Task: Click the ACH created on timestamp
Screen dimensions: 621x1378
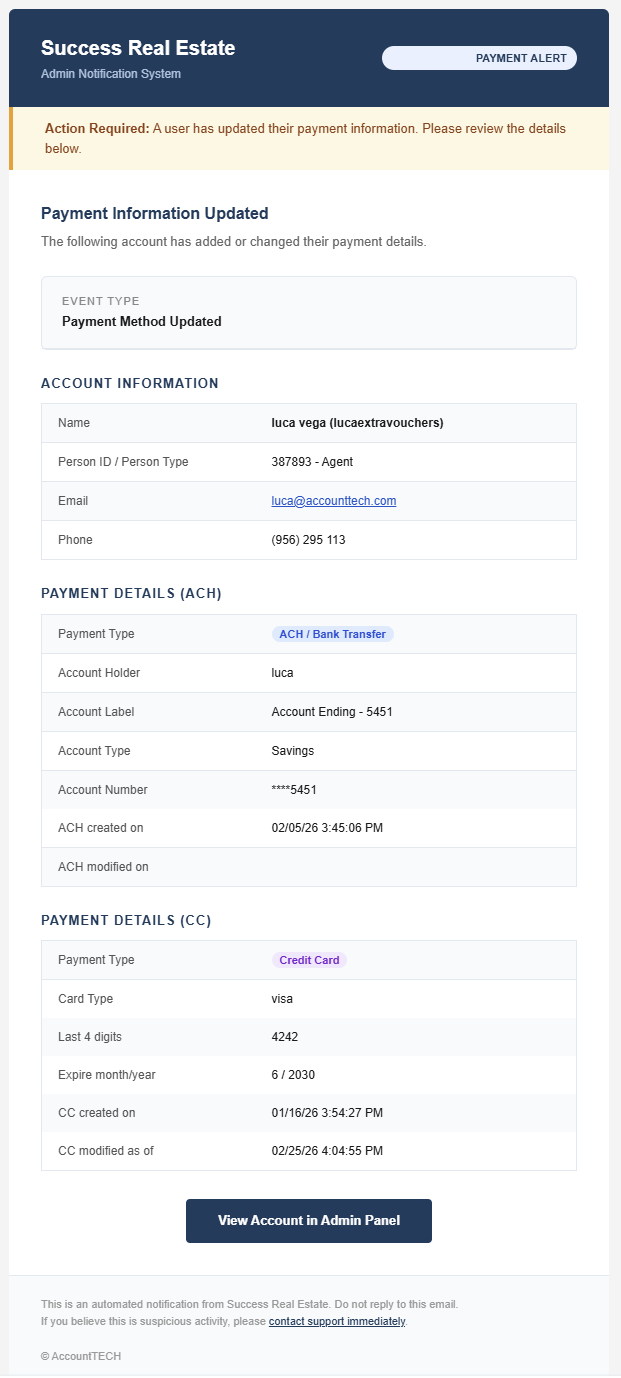Action: coord(327,828)
